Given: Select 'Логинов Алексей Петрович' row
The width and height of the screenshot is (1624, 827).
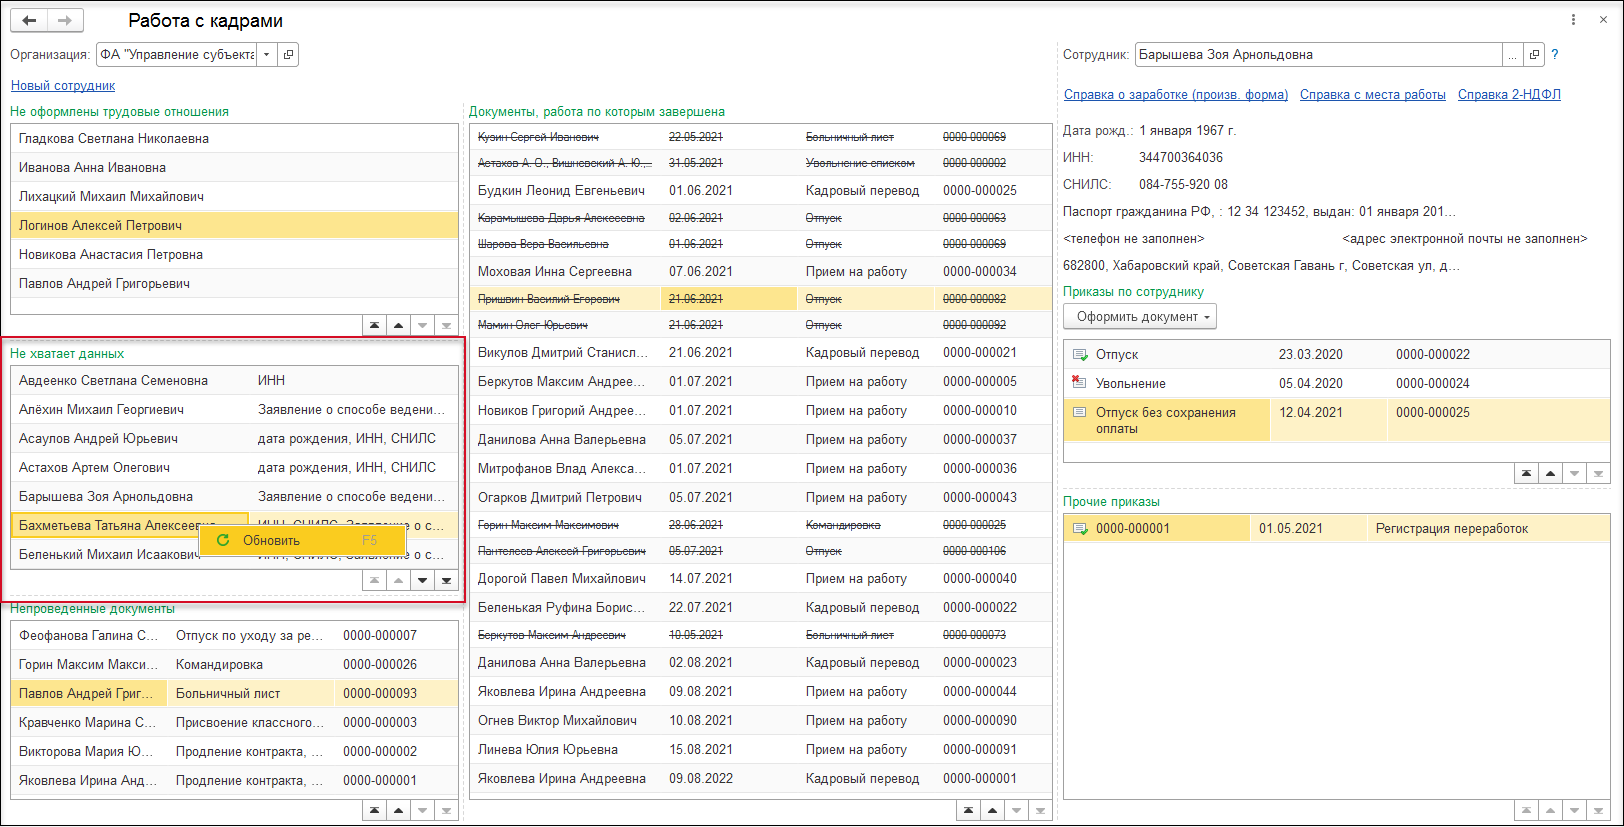Looking at the screenshot, I should pos(234,226).
